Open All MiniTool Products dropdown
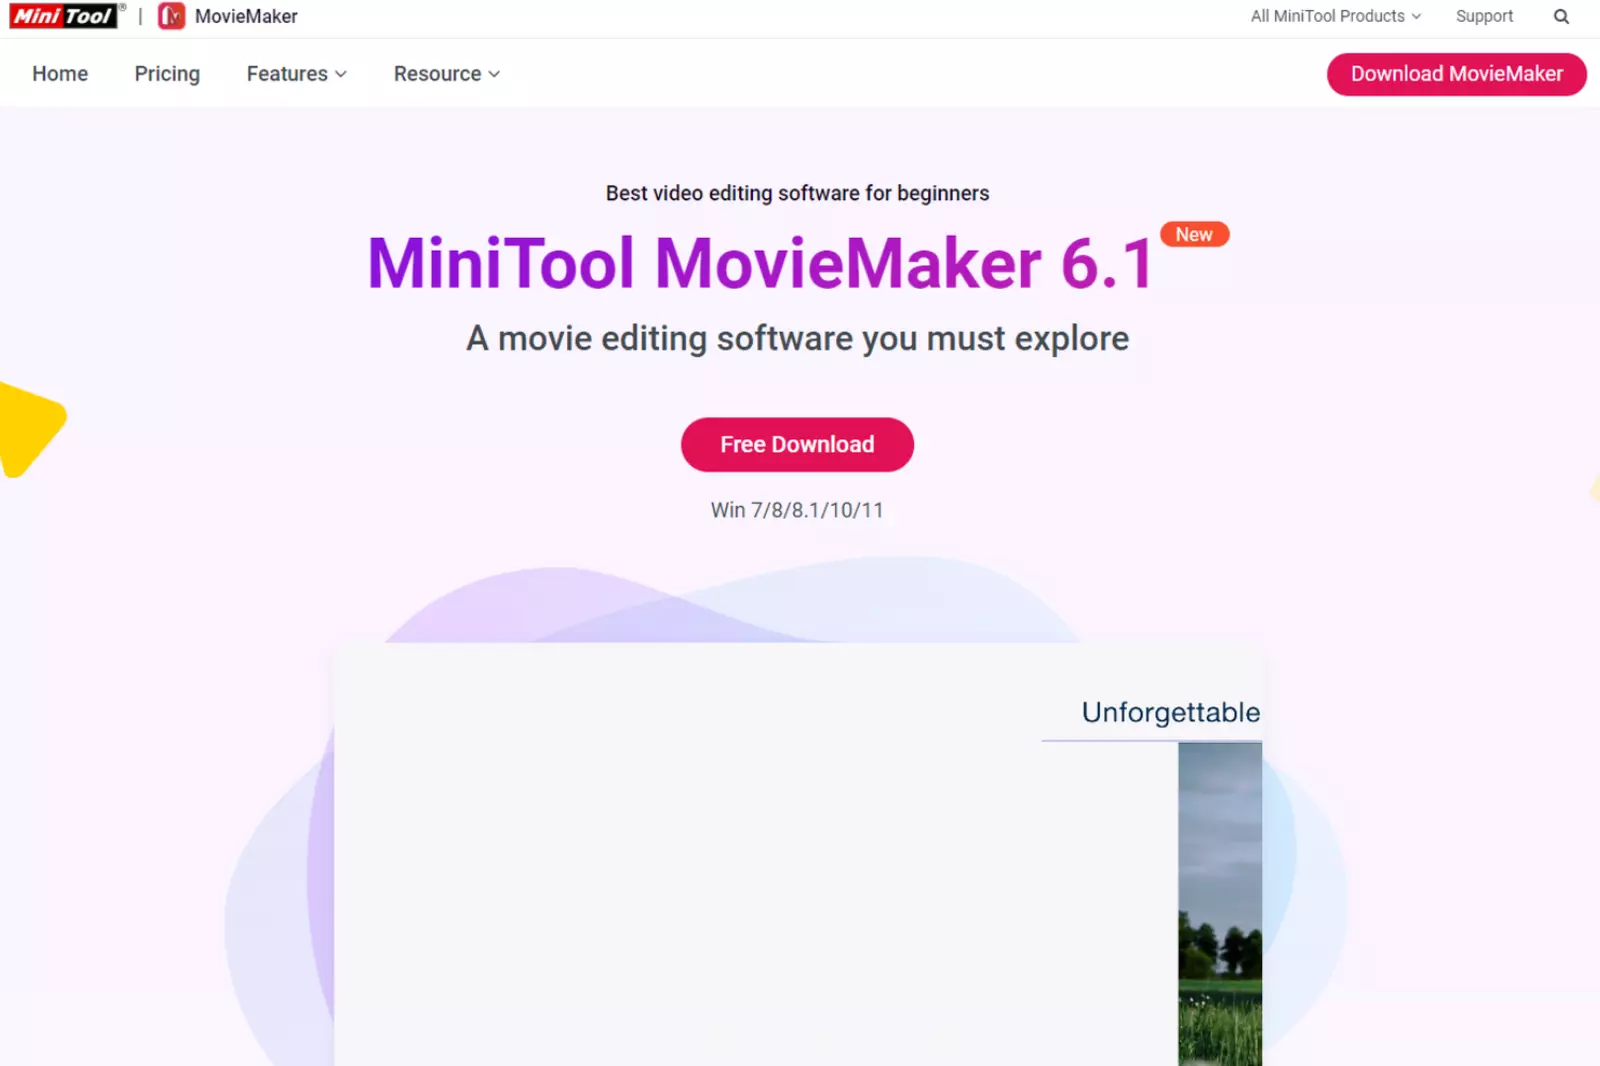Image resolution: width=1600 pixels, height=1066 pixels. pos(1335,16)
